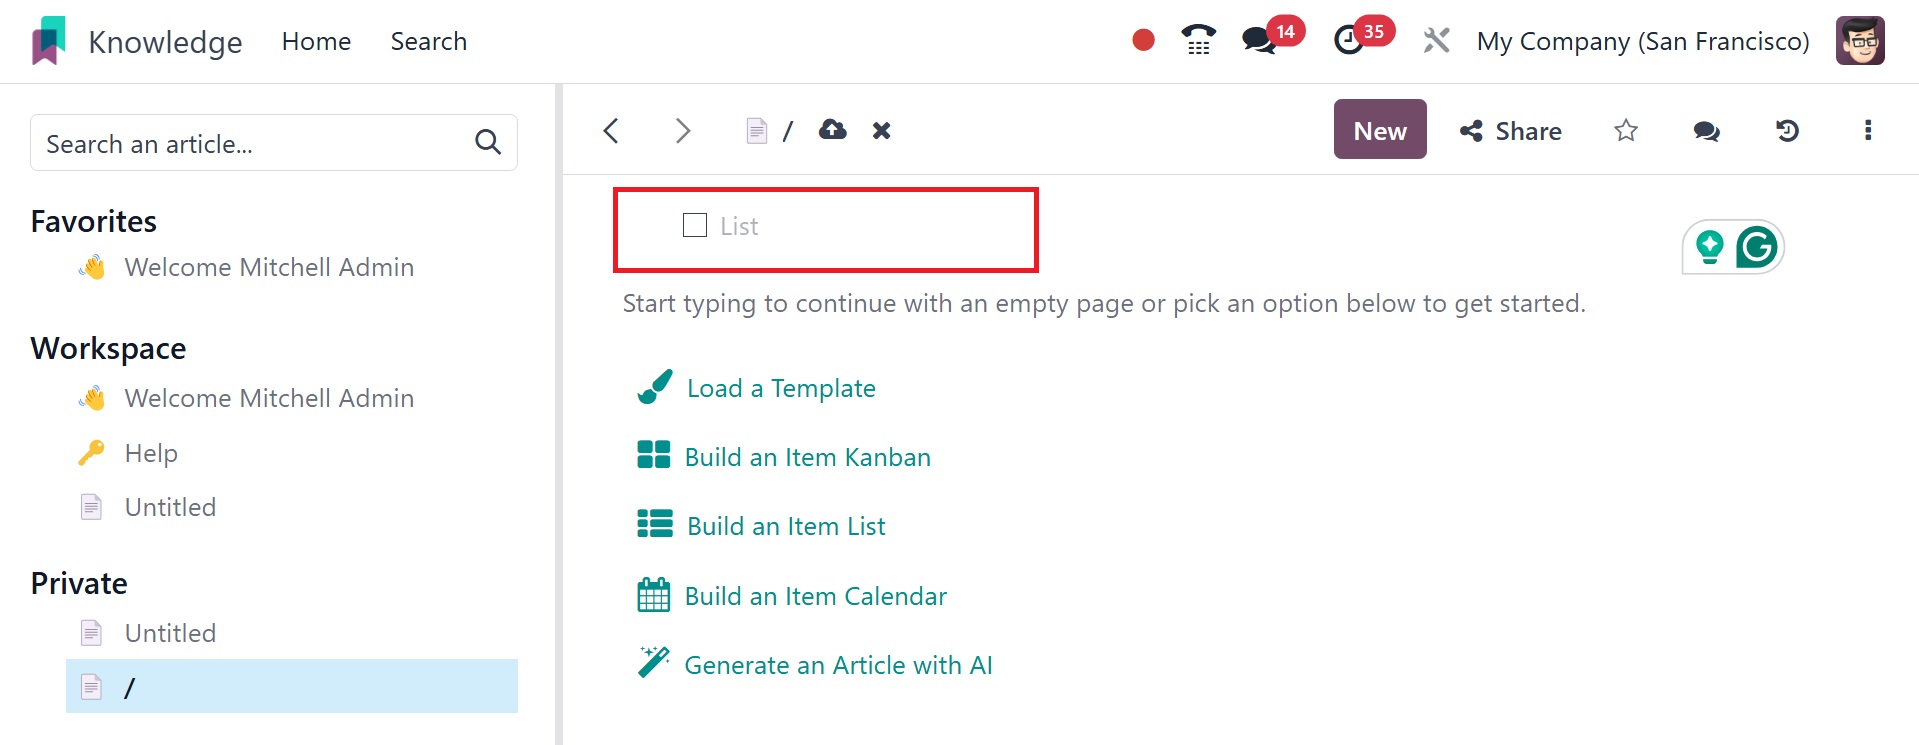The height and width of the screenshot is (745, 1919).
Task: Open the activities clock icon with 35 badge
Action: [1349, 40]
